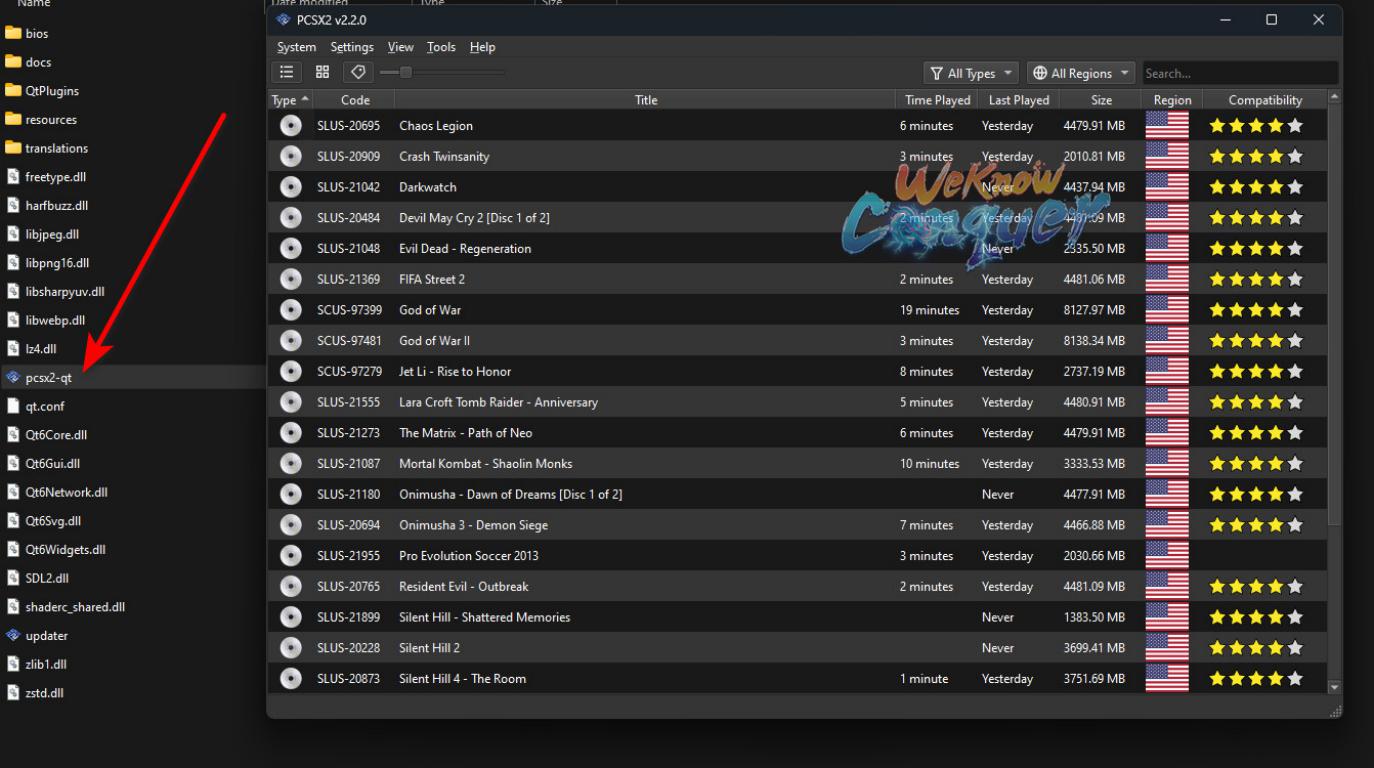The image size is (1374, 768).
Task: Select Onimusha - Dawn of Dreams entry
Action: (510, 494)
